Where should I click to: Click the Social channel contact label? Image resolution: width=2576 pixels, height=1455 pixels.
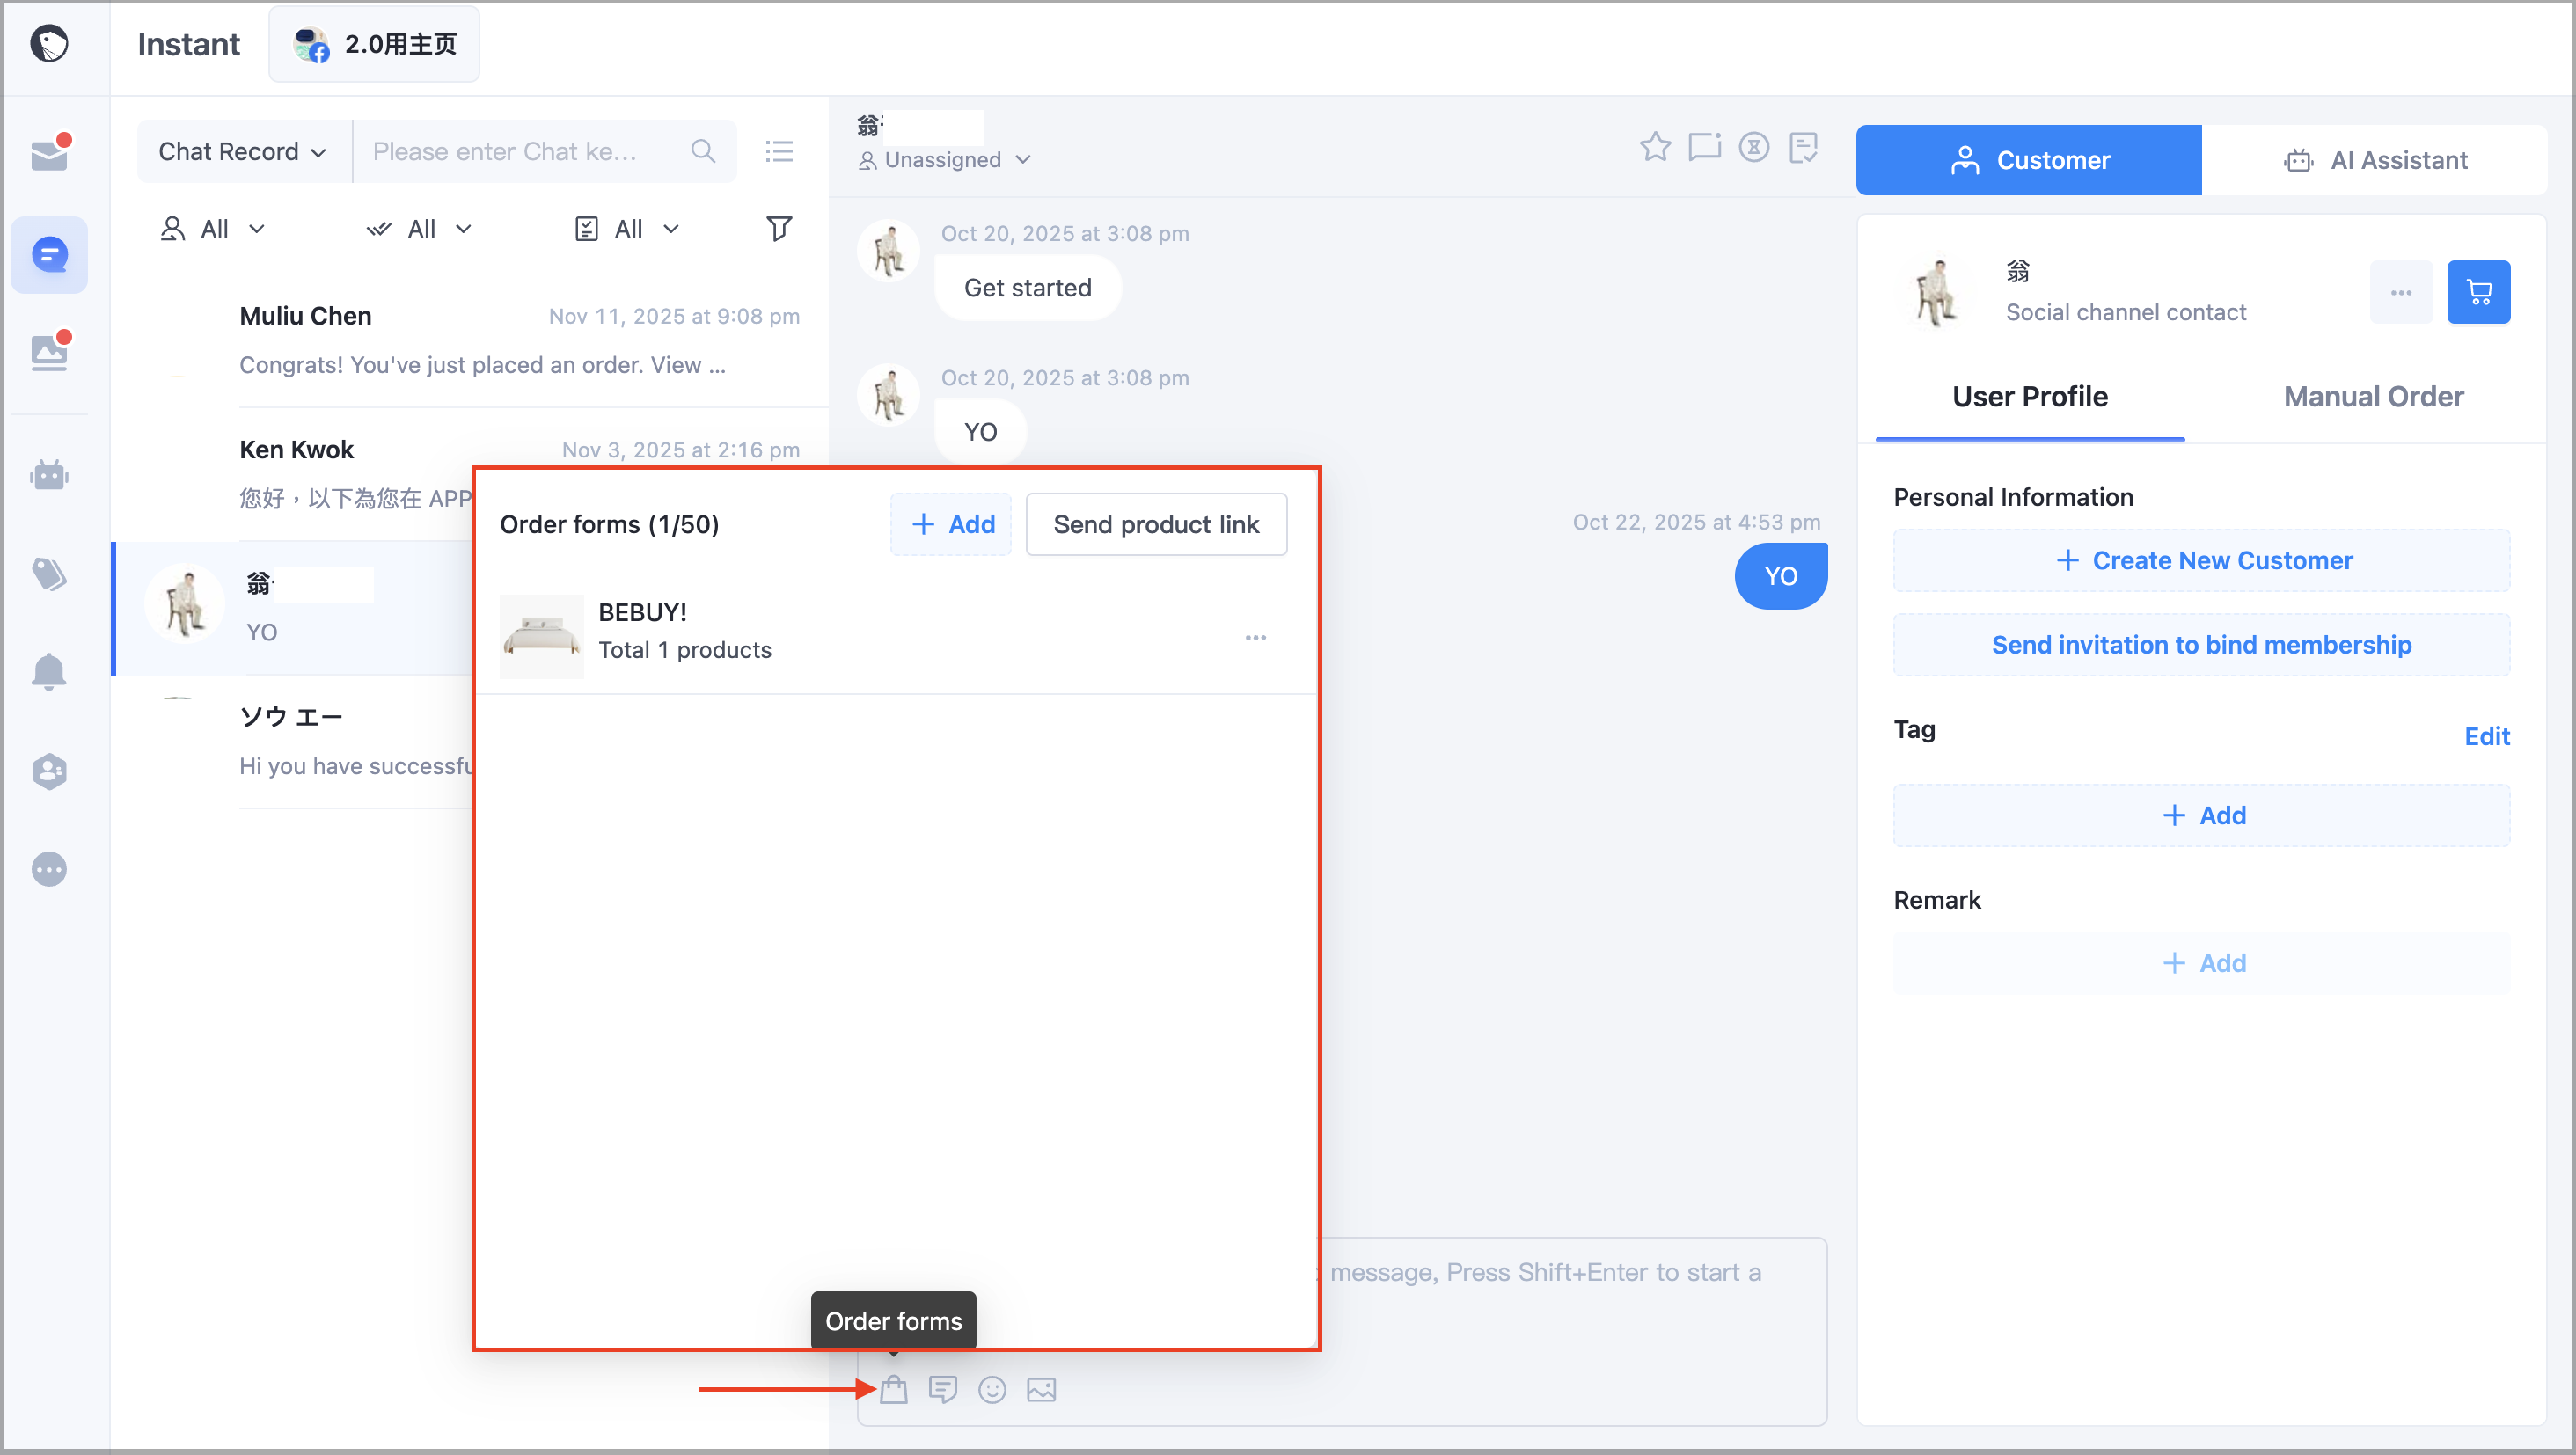tap(2126, 312)
